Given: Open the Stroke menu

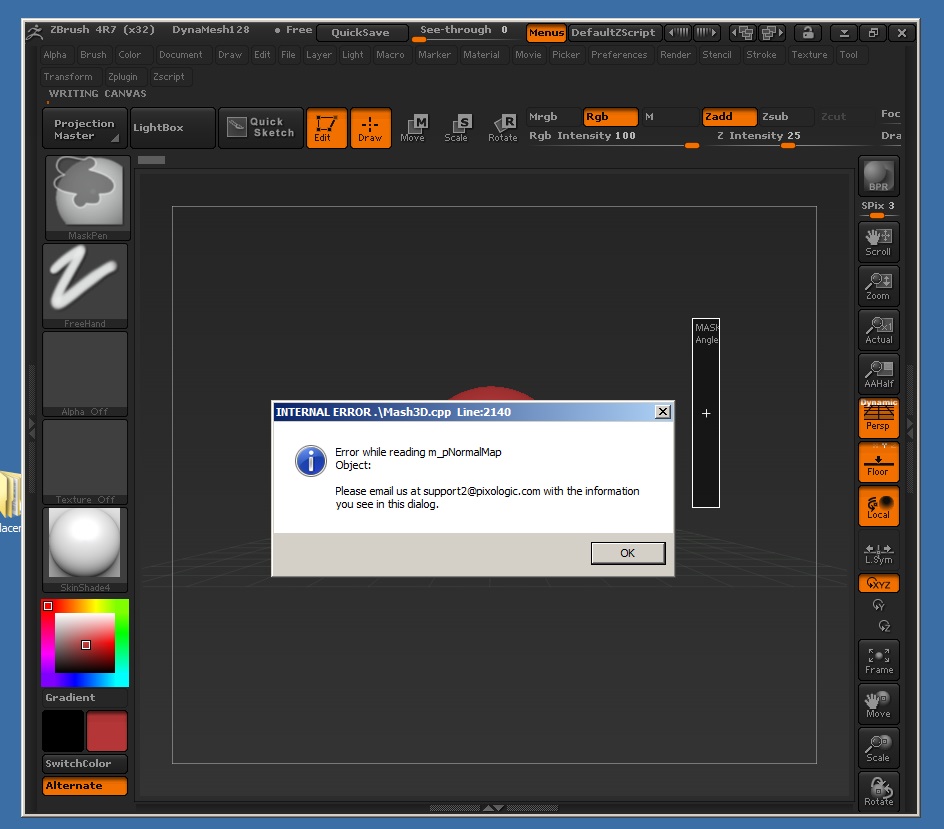Looking at the screenshot, I should click(x=761, y=55).
